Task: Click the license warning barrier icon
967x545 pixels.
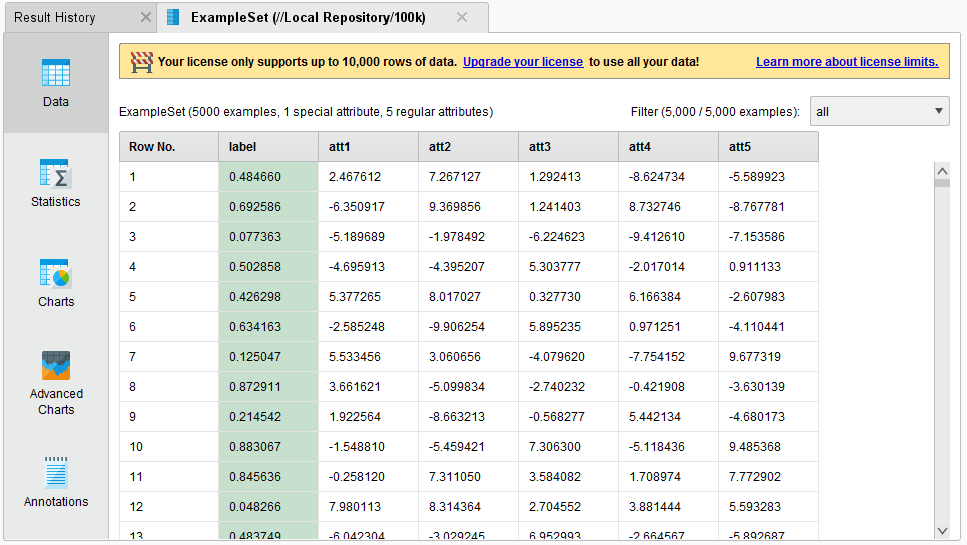Action: (141, 62)
